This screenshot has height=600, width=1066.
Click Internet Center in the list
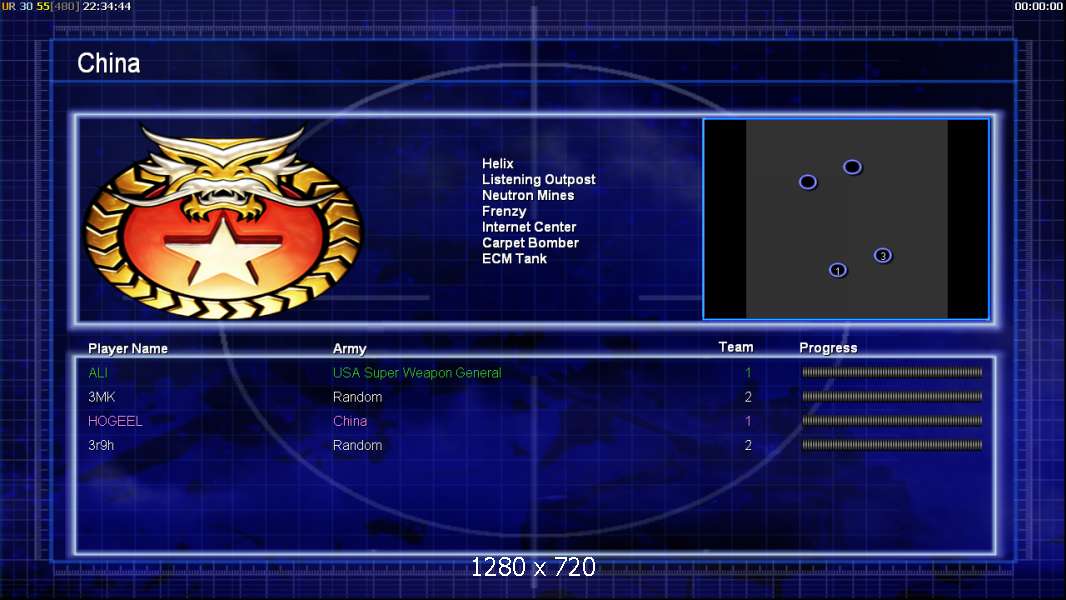pyautogui.click(x=529, y=227)
